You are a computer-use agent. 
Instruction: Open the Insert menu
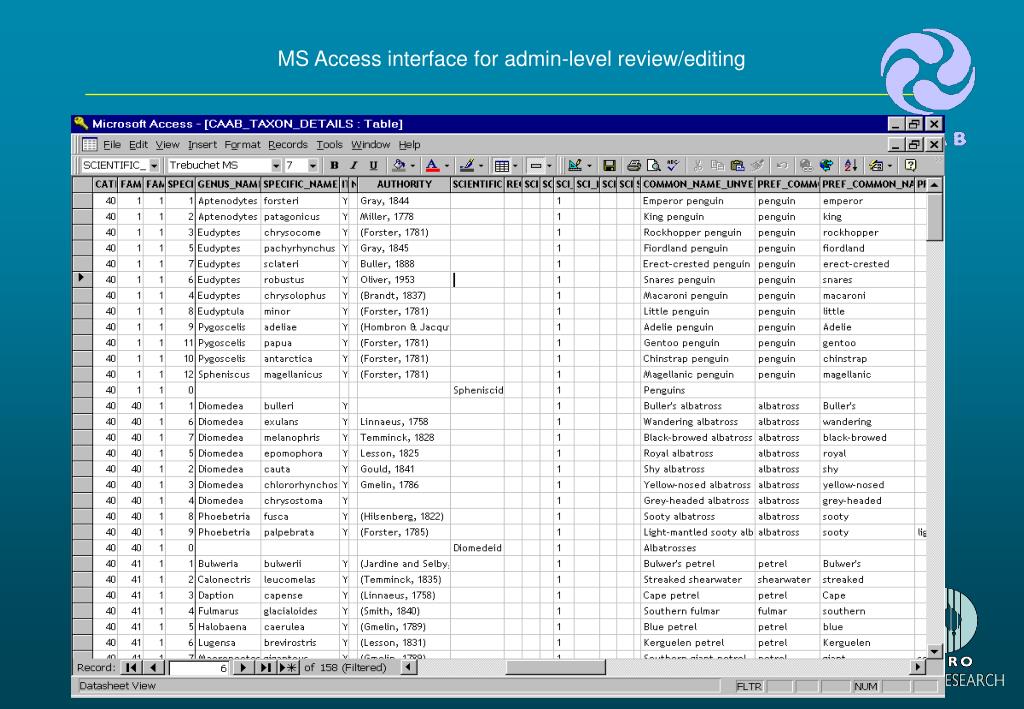202,144
